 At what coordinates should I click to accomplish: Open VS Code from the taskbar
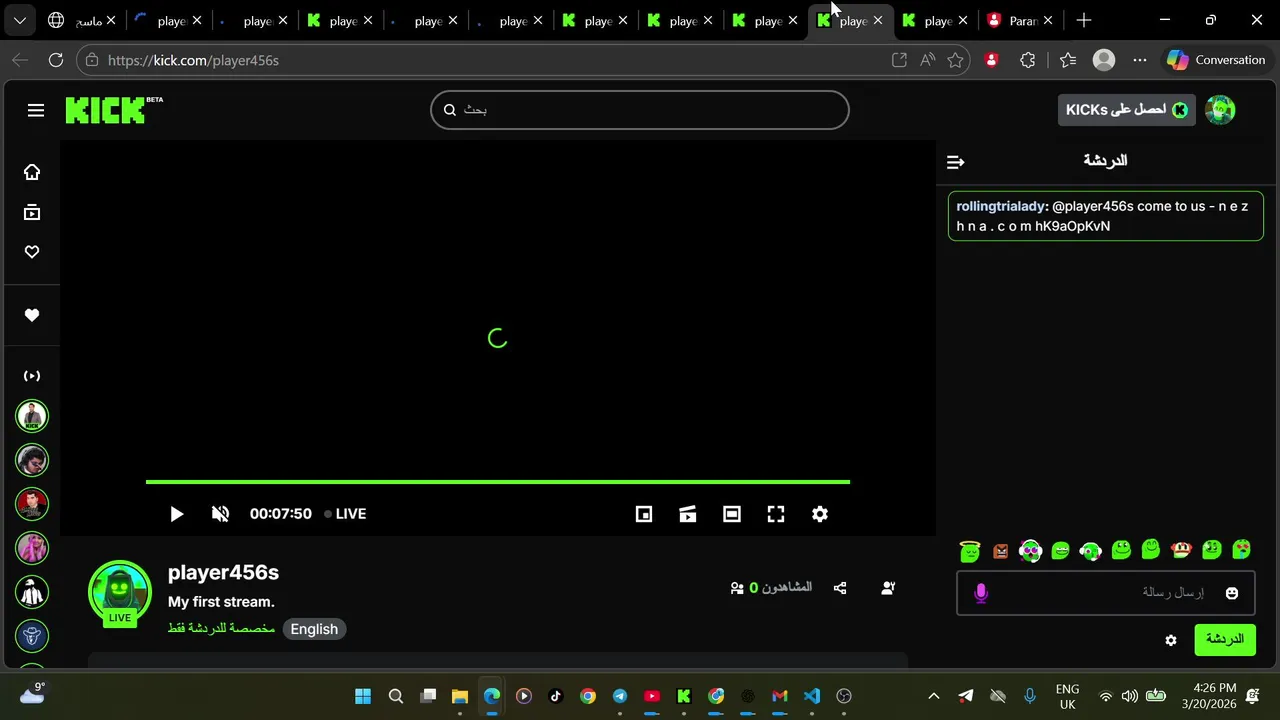click(812, 696)
